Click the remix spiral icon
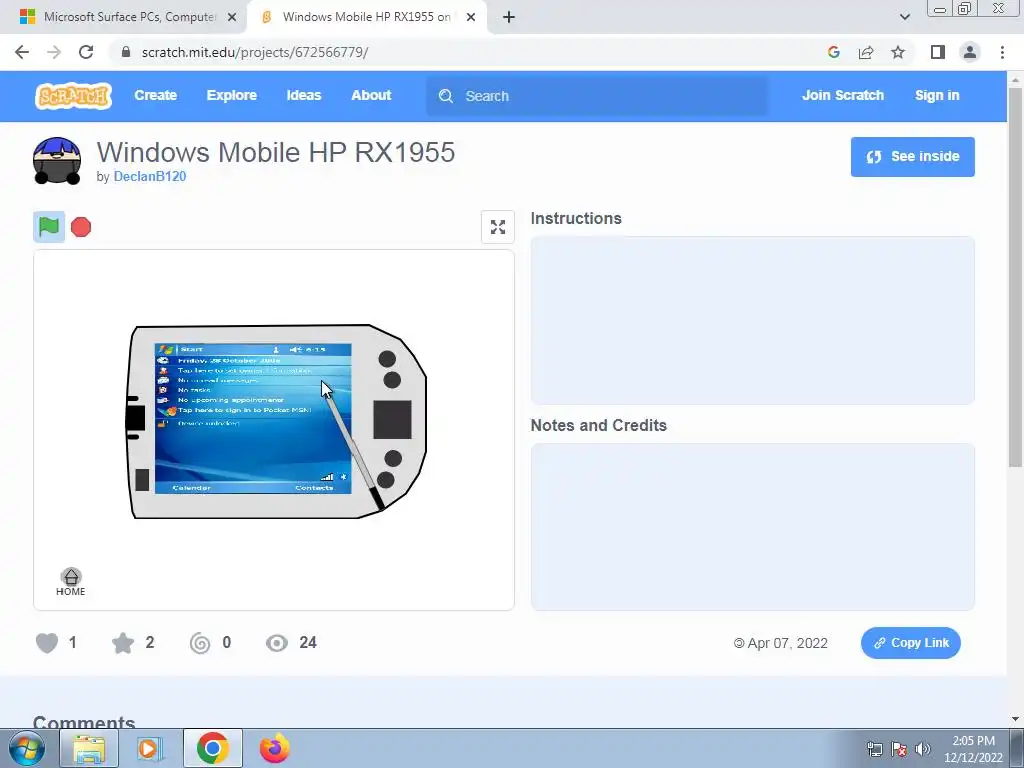1024x768 pixels. [x=200, y=643]
